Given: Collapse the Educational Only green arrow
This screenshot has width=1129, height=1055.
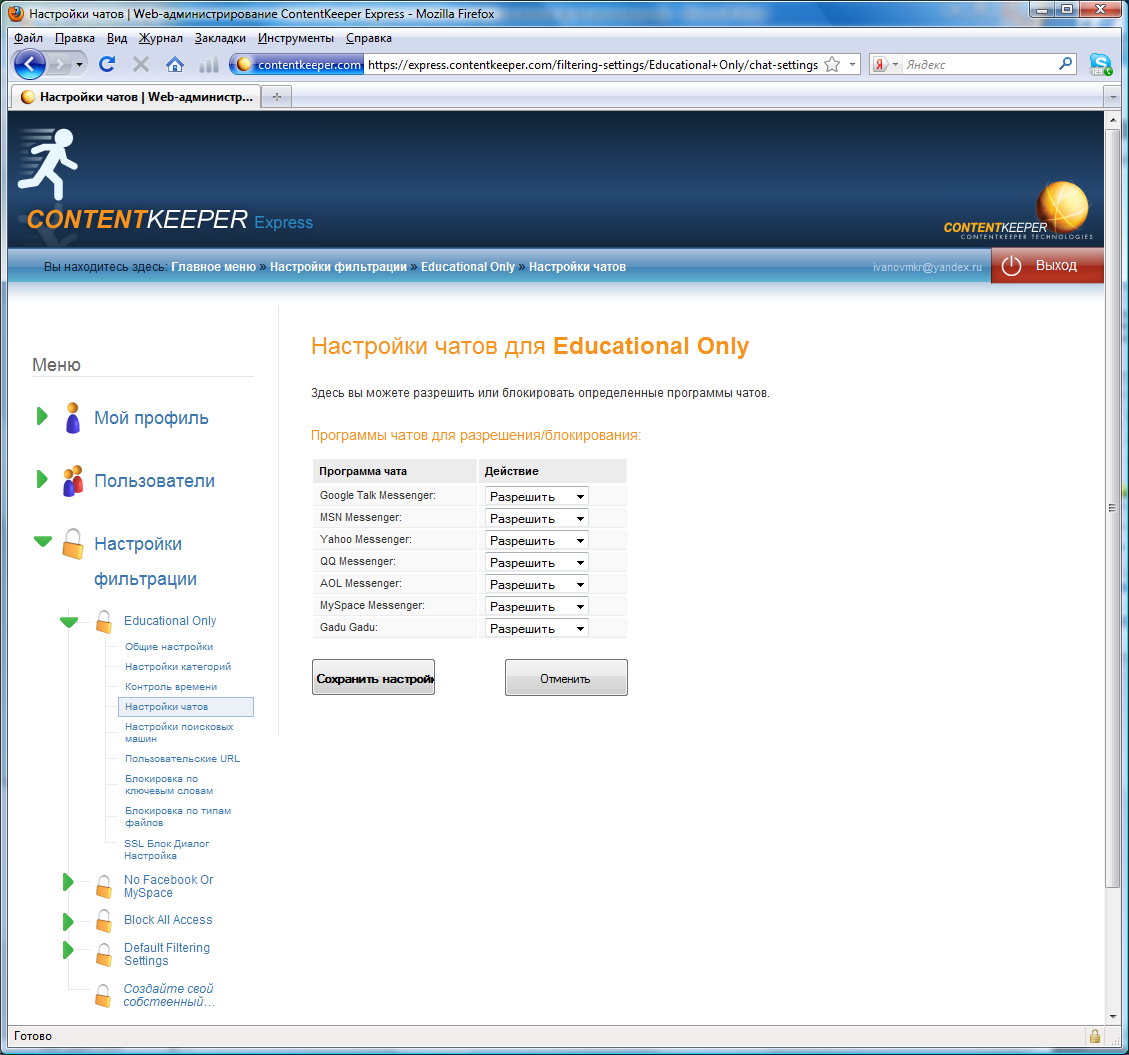Looking at the screenshot, I should click(69, 622).
